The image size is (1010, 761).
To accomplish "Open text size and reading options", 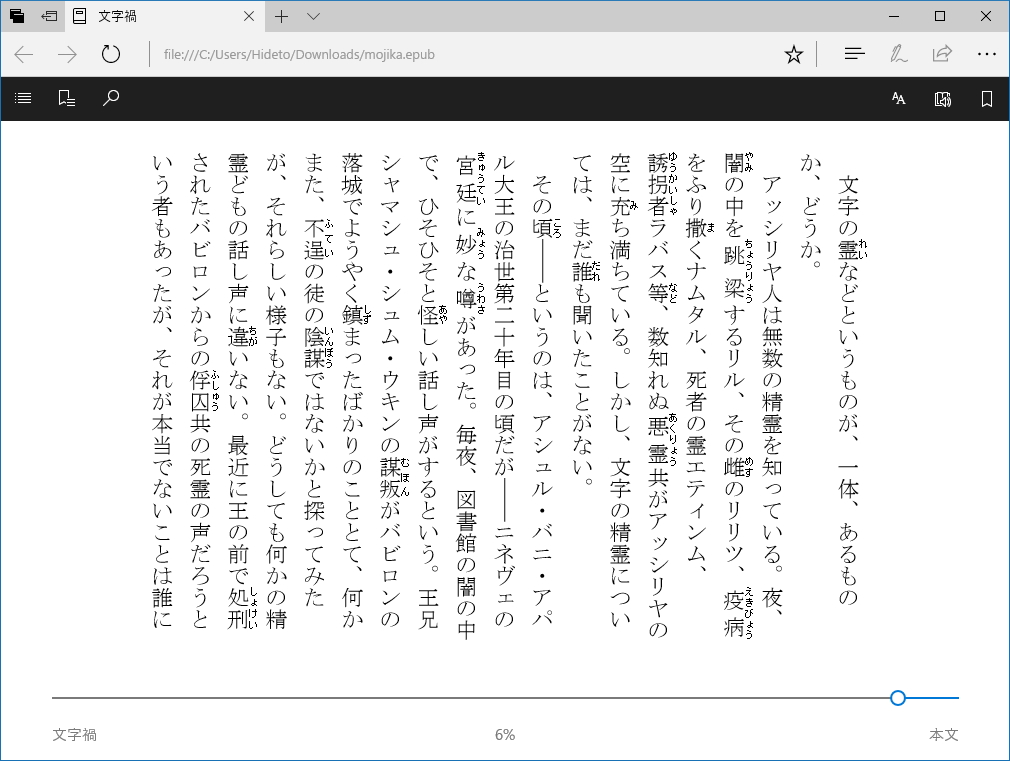I will 898,98.
